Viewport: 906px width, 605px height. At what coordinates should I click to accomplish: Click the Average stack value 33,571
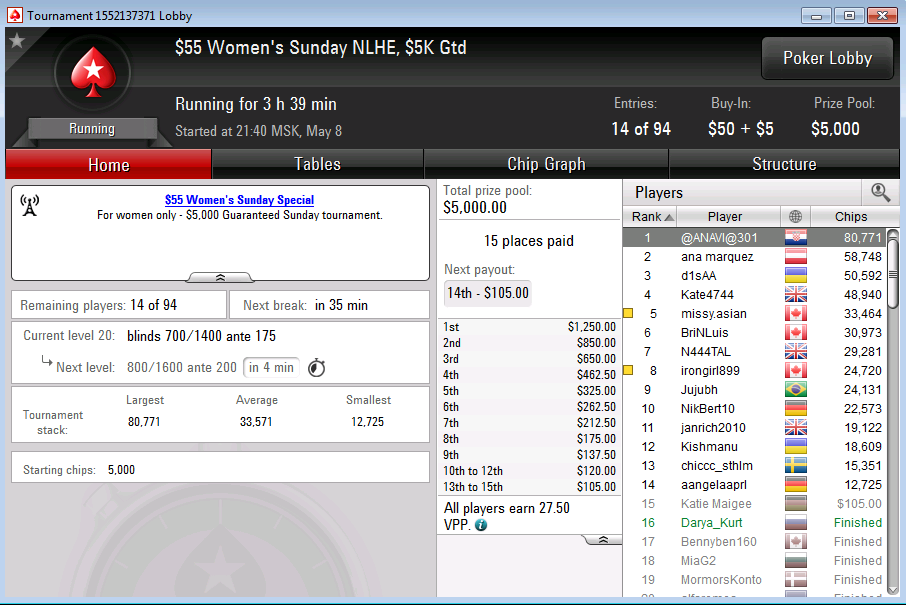click(x=256, y=422)
